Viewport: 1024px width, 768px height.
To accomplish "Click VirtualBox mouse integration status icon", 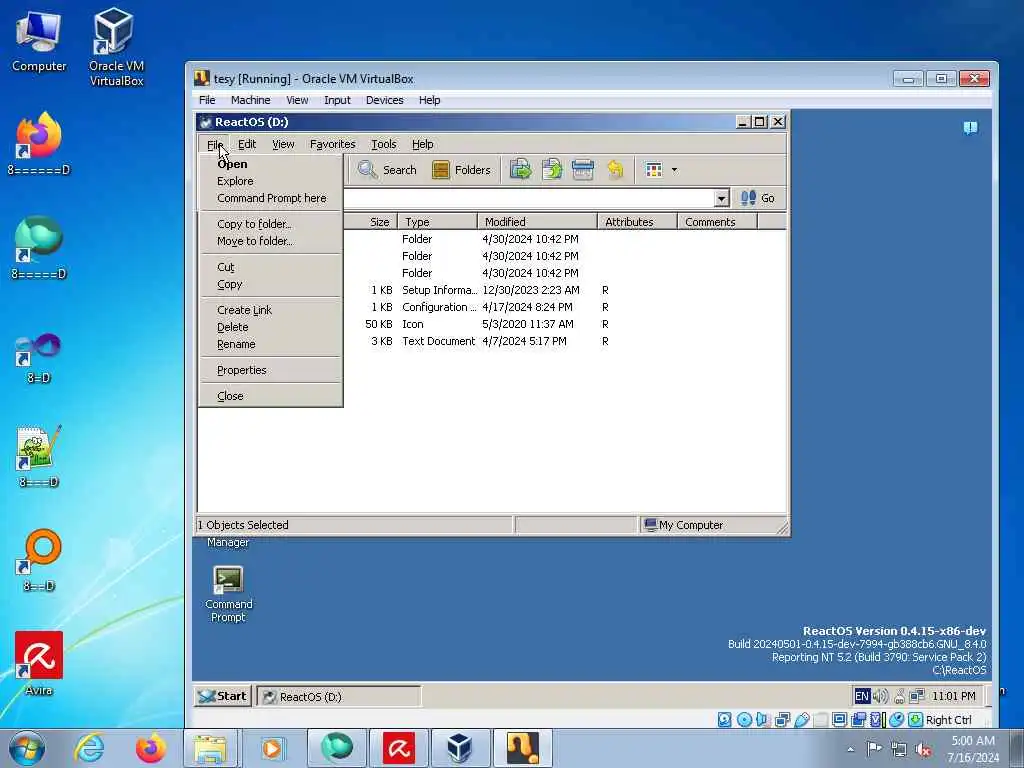I will (x=896, y=720).
